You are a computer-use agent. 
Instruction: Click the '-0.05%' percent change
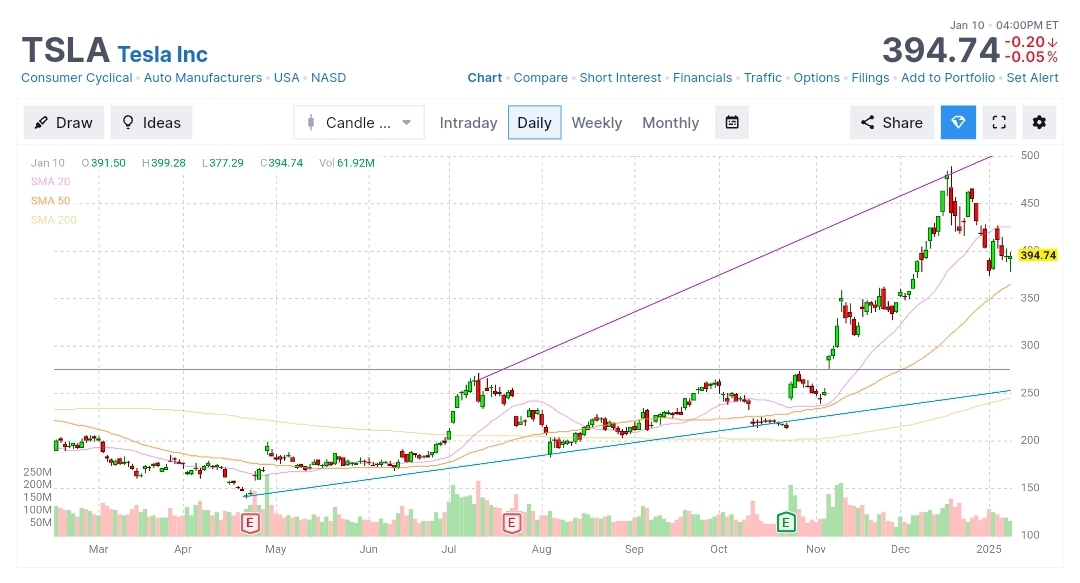pos(1031,57)
